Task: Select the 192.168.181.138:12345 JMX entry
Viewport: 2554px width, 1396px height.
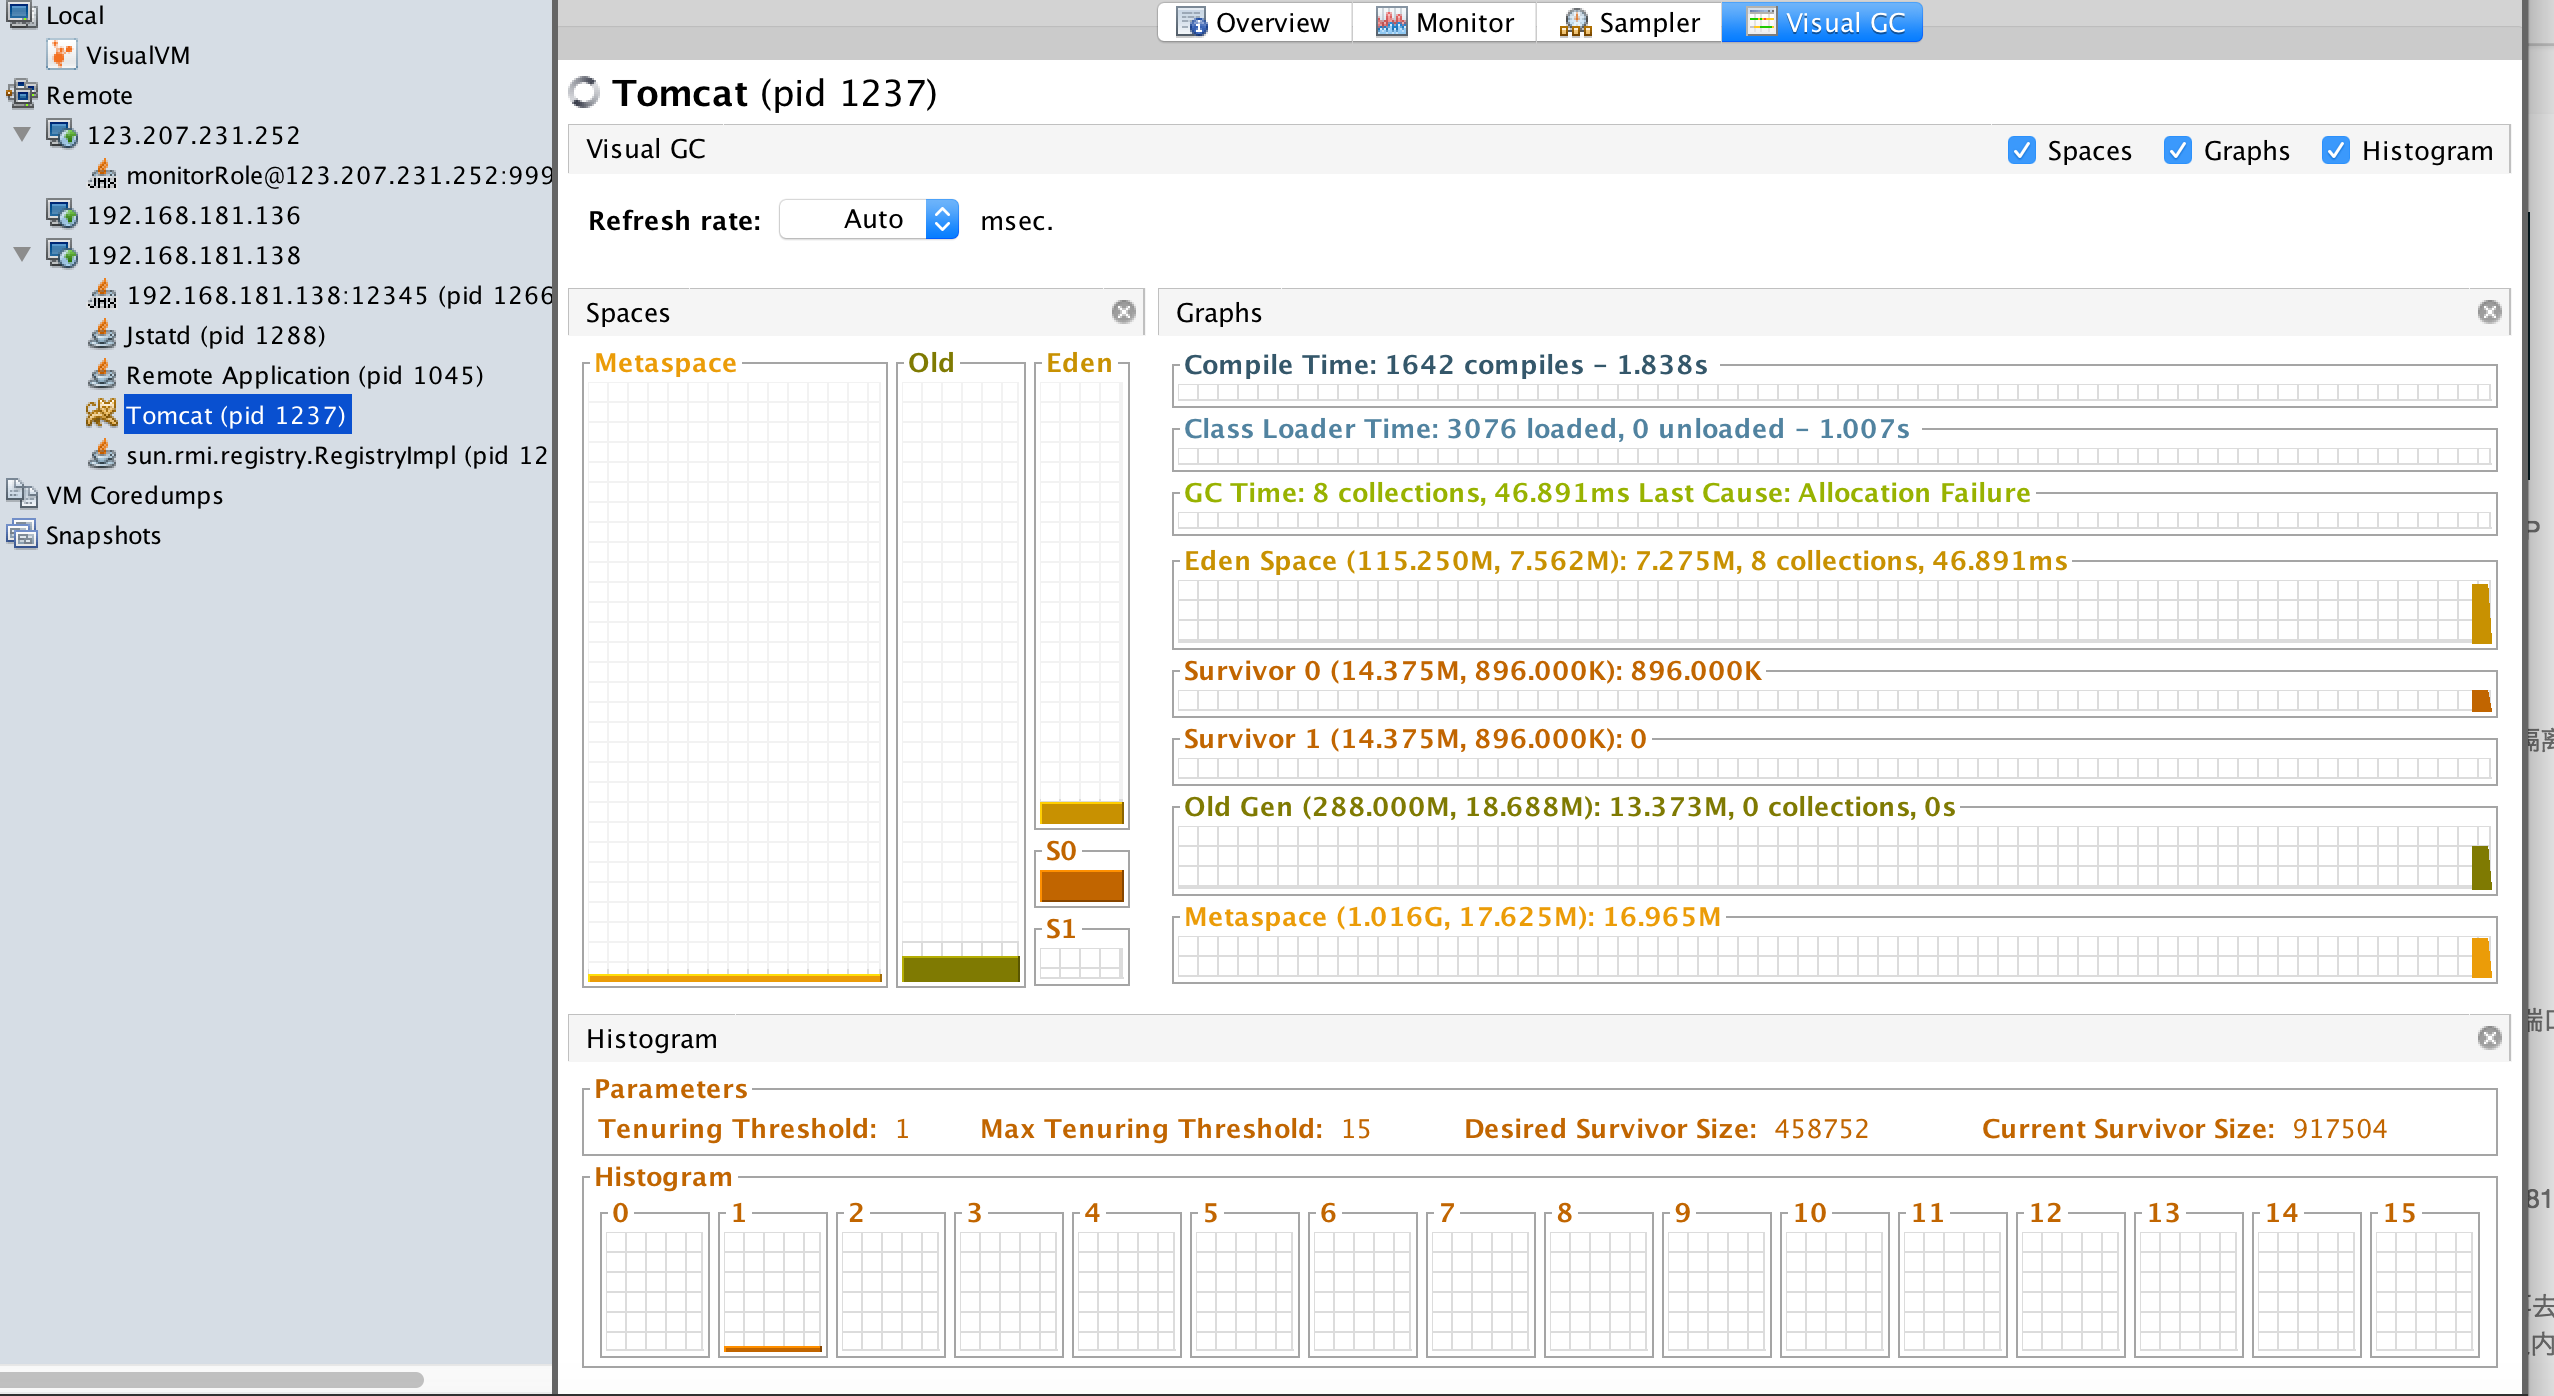Action: [338, 295]
